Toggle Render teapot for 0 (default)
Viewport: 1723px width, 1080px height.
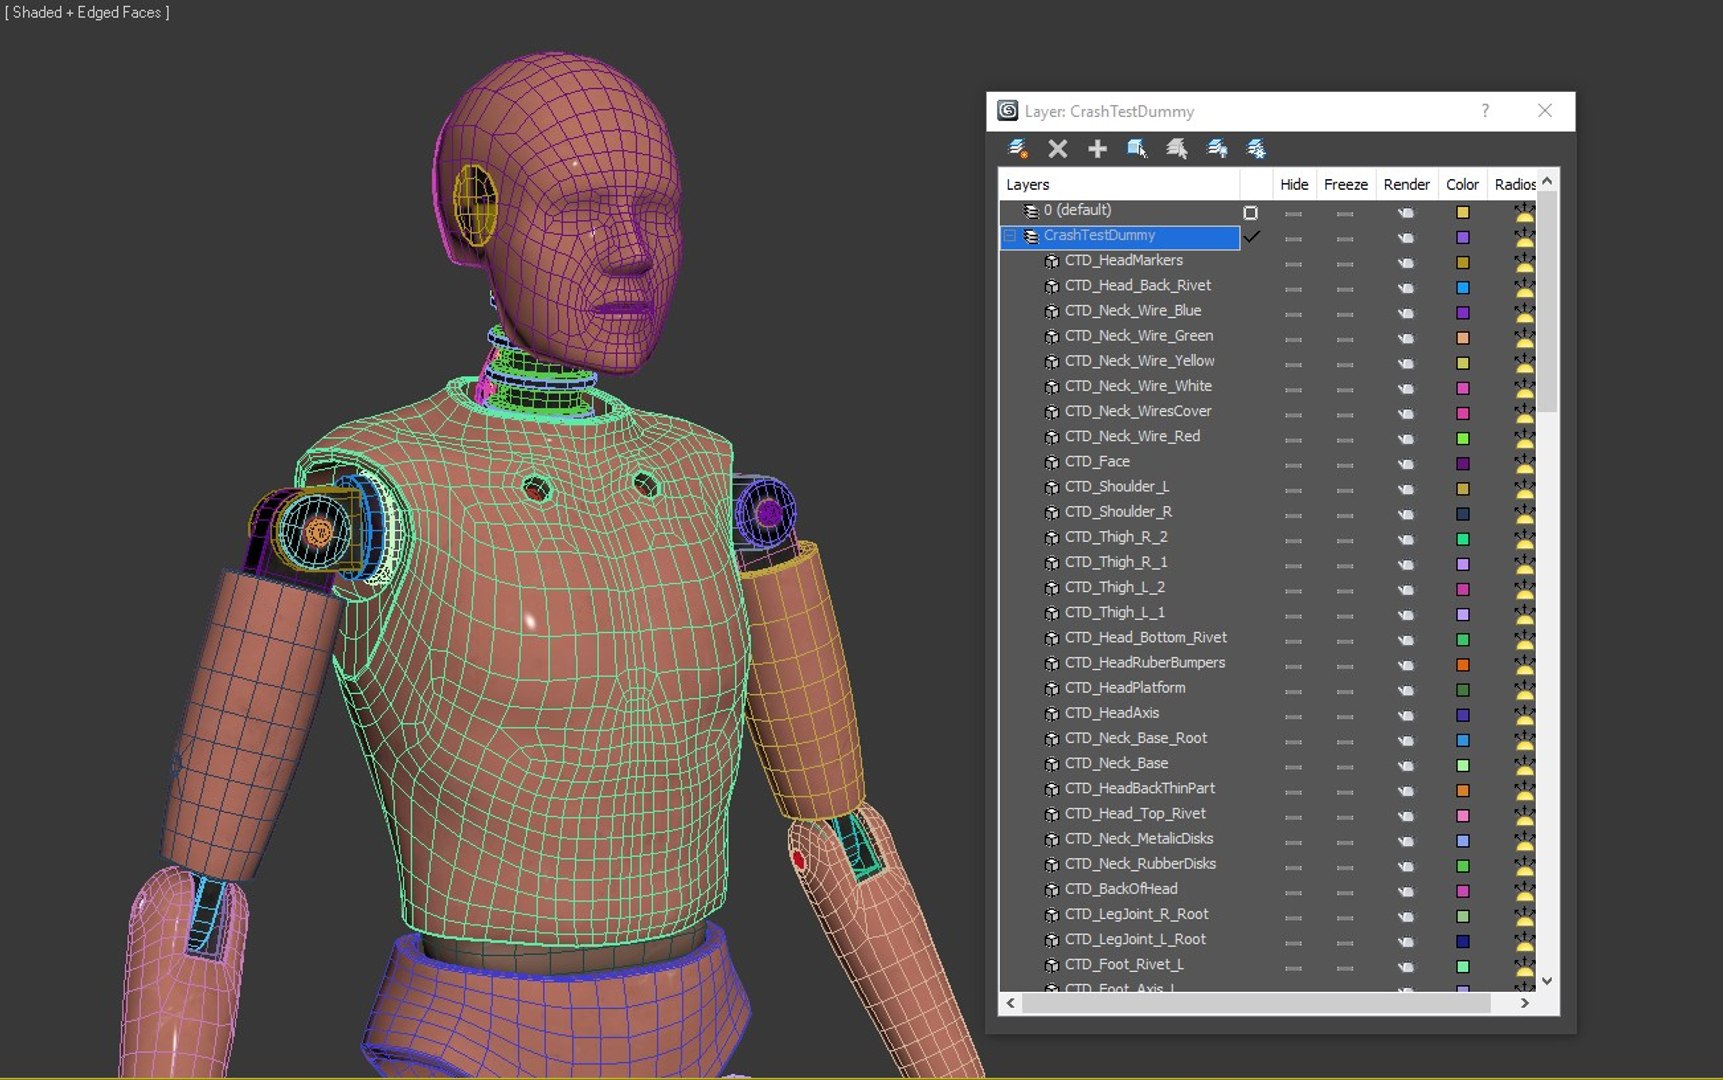1406,212
